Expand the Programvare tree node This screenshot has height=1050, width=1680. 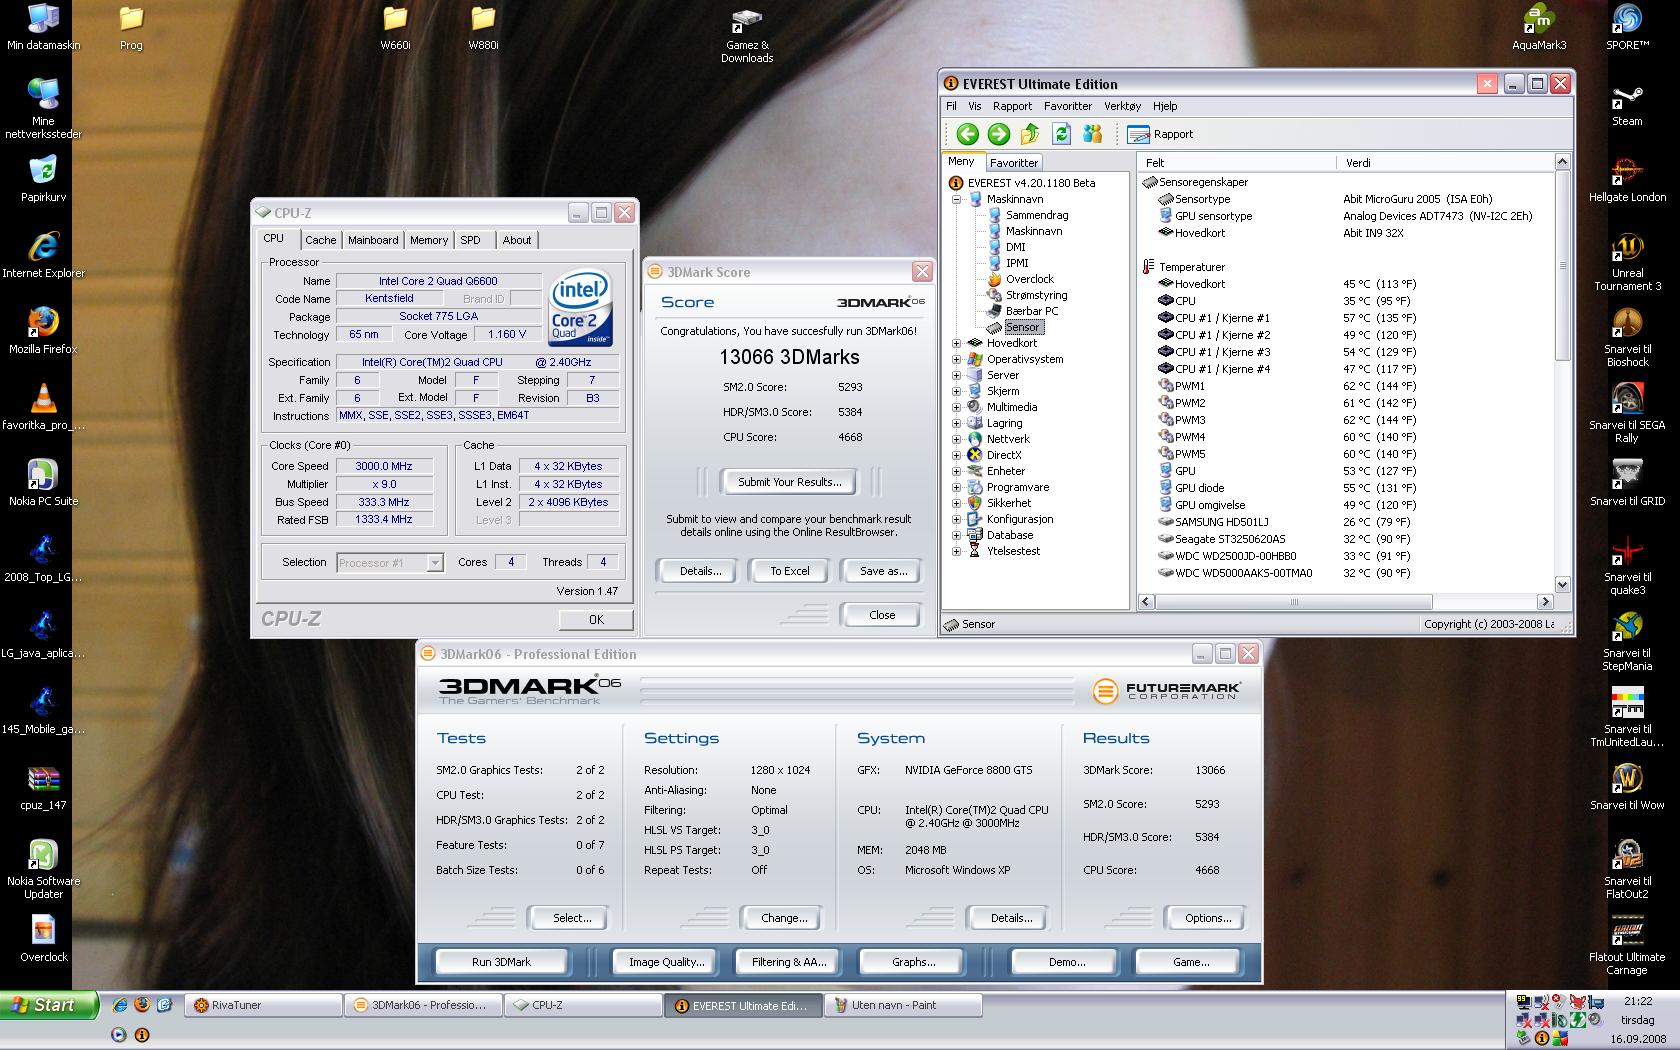pyautogui.click(x=956, y=487)
